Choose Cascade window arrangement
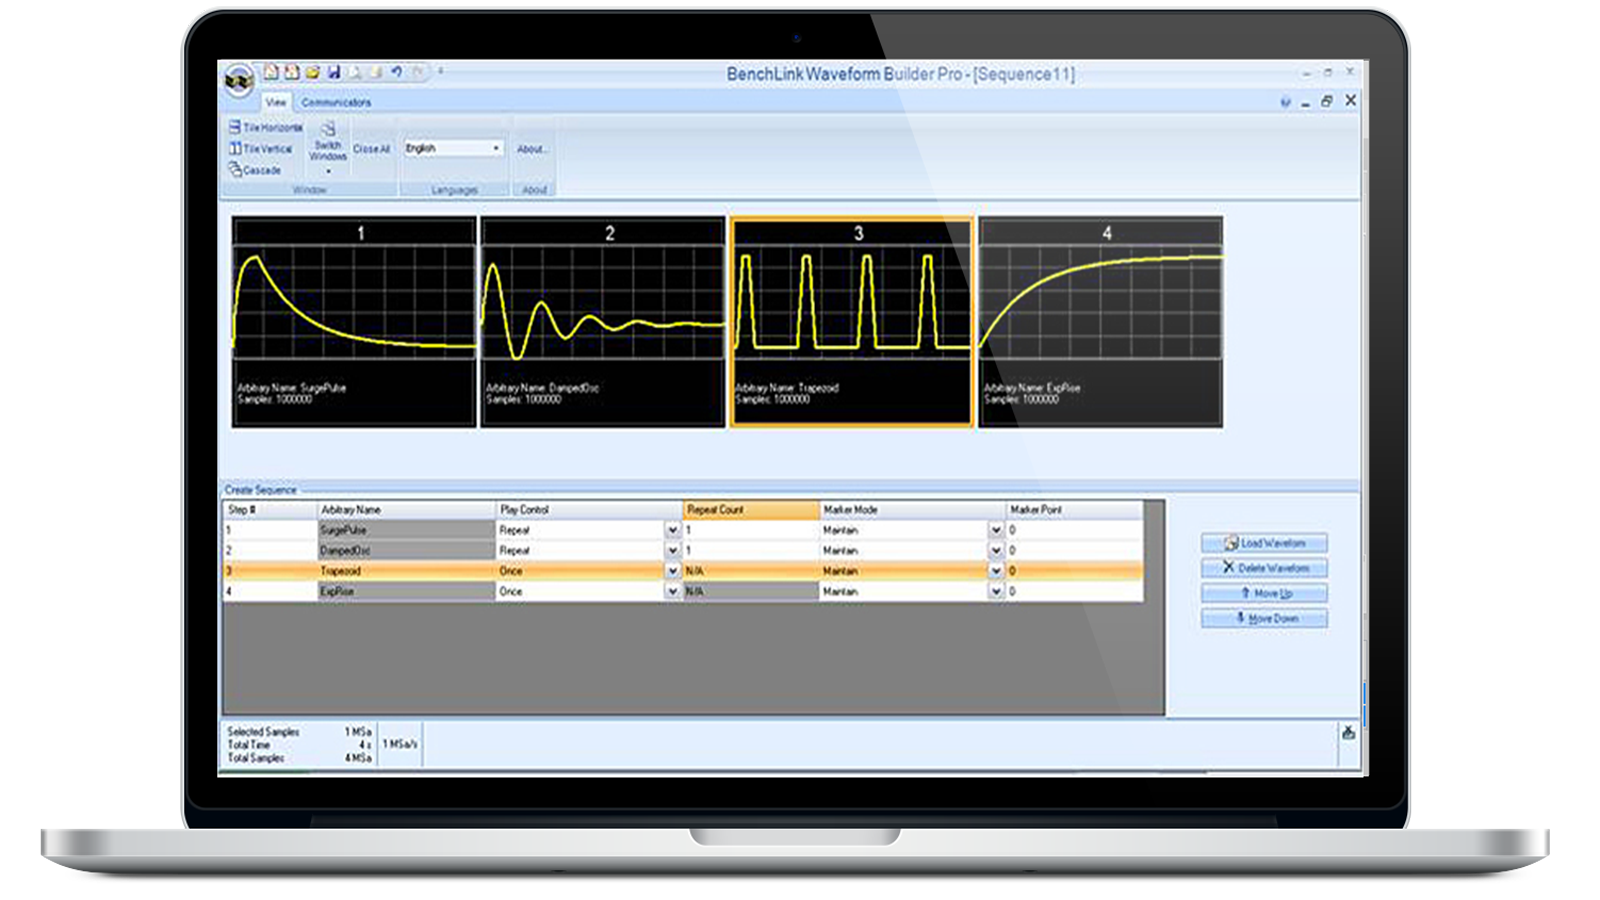Screen dimensions: 1600x900 pyautogui.click(x=255, y=170)
